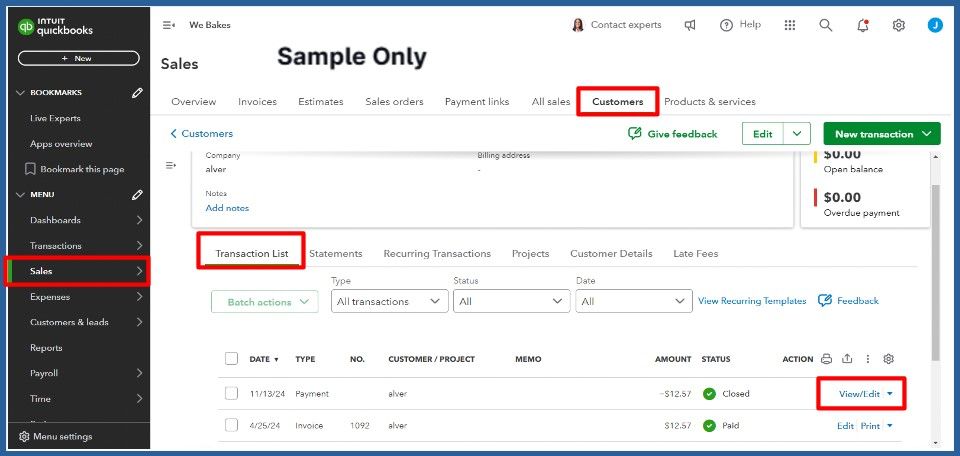
Task: Open table settings gear icon
Action: pos(889,359)
